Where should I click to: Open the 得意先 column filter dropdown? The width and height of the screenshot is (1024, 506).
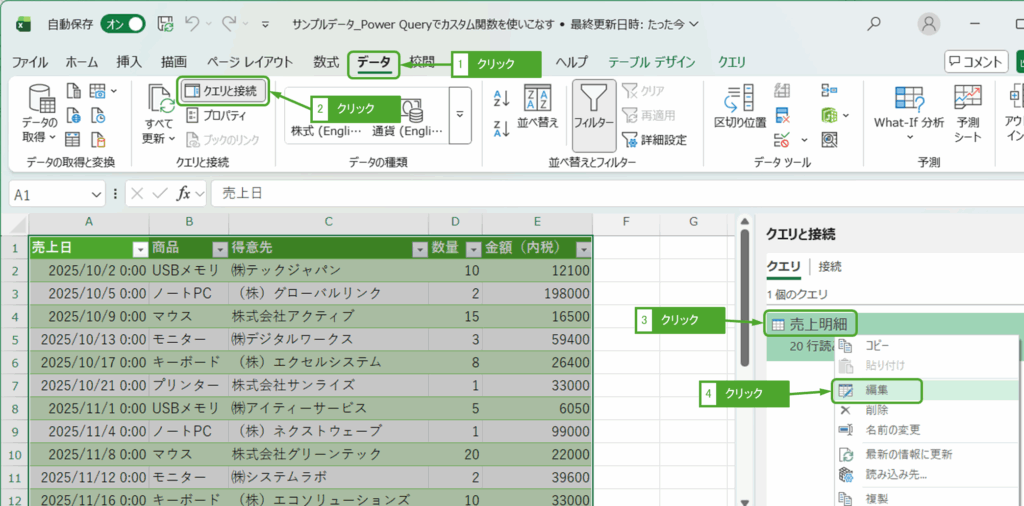419,249
